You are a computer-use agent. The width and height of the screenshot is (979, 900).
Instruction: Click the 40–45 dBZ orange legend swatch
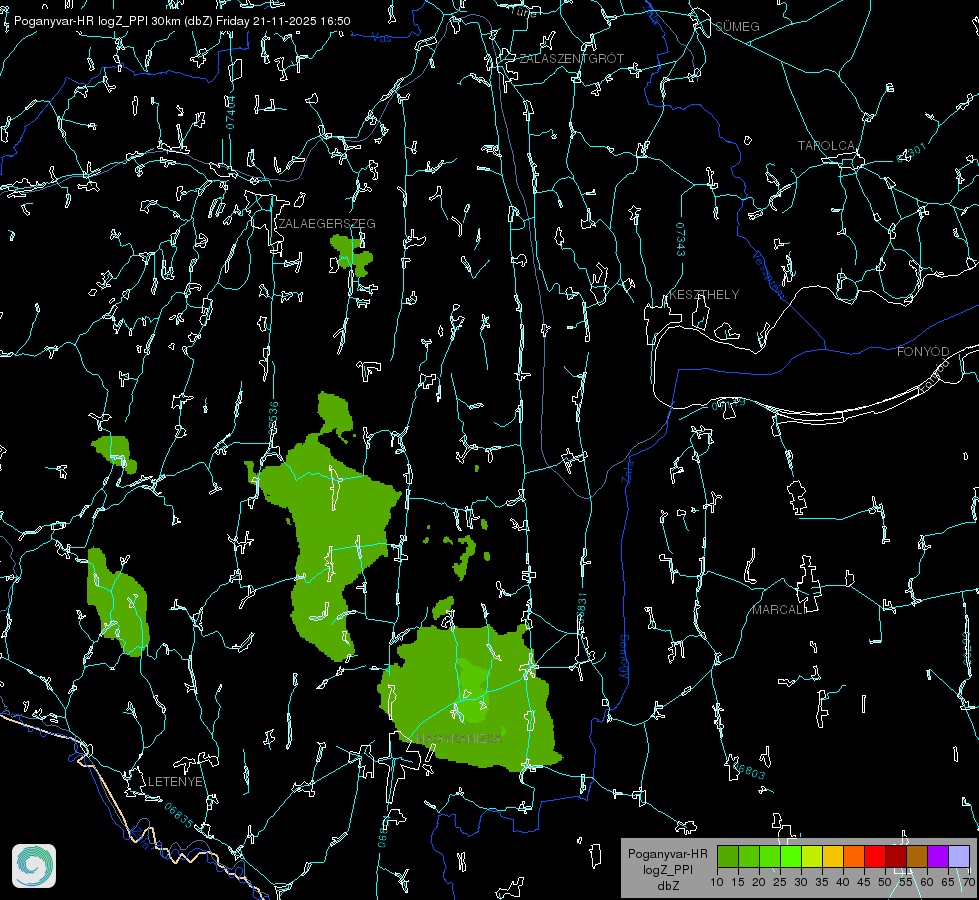(854, 856)
